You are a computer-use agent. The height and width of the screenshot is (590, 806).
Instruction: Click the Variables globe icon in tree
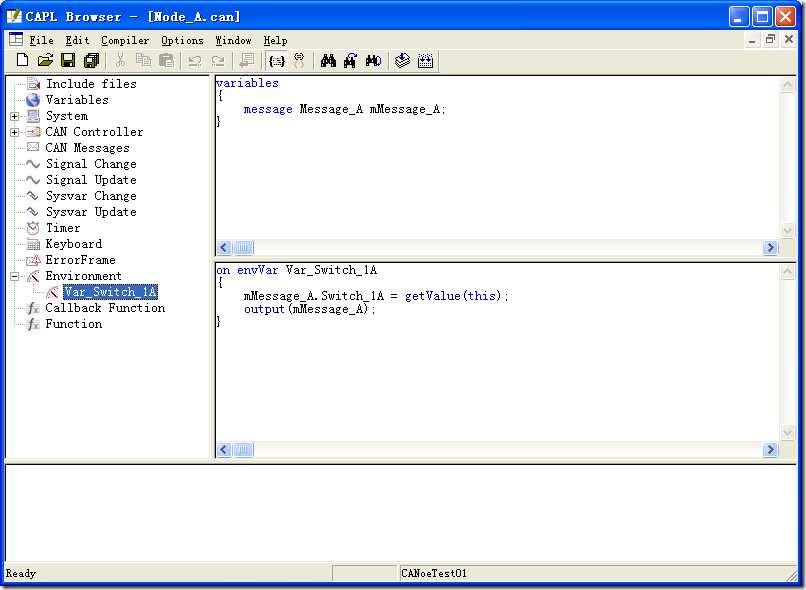coord(33,100)
